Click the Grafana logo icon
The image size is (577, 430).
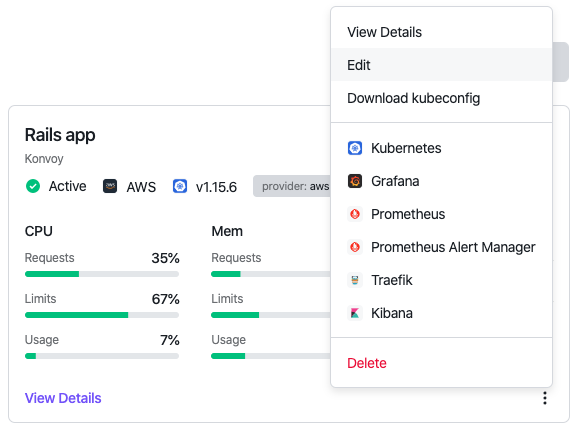tap(355, 181)
